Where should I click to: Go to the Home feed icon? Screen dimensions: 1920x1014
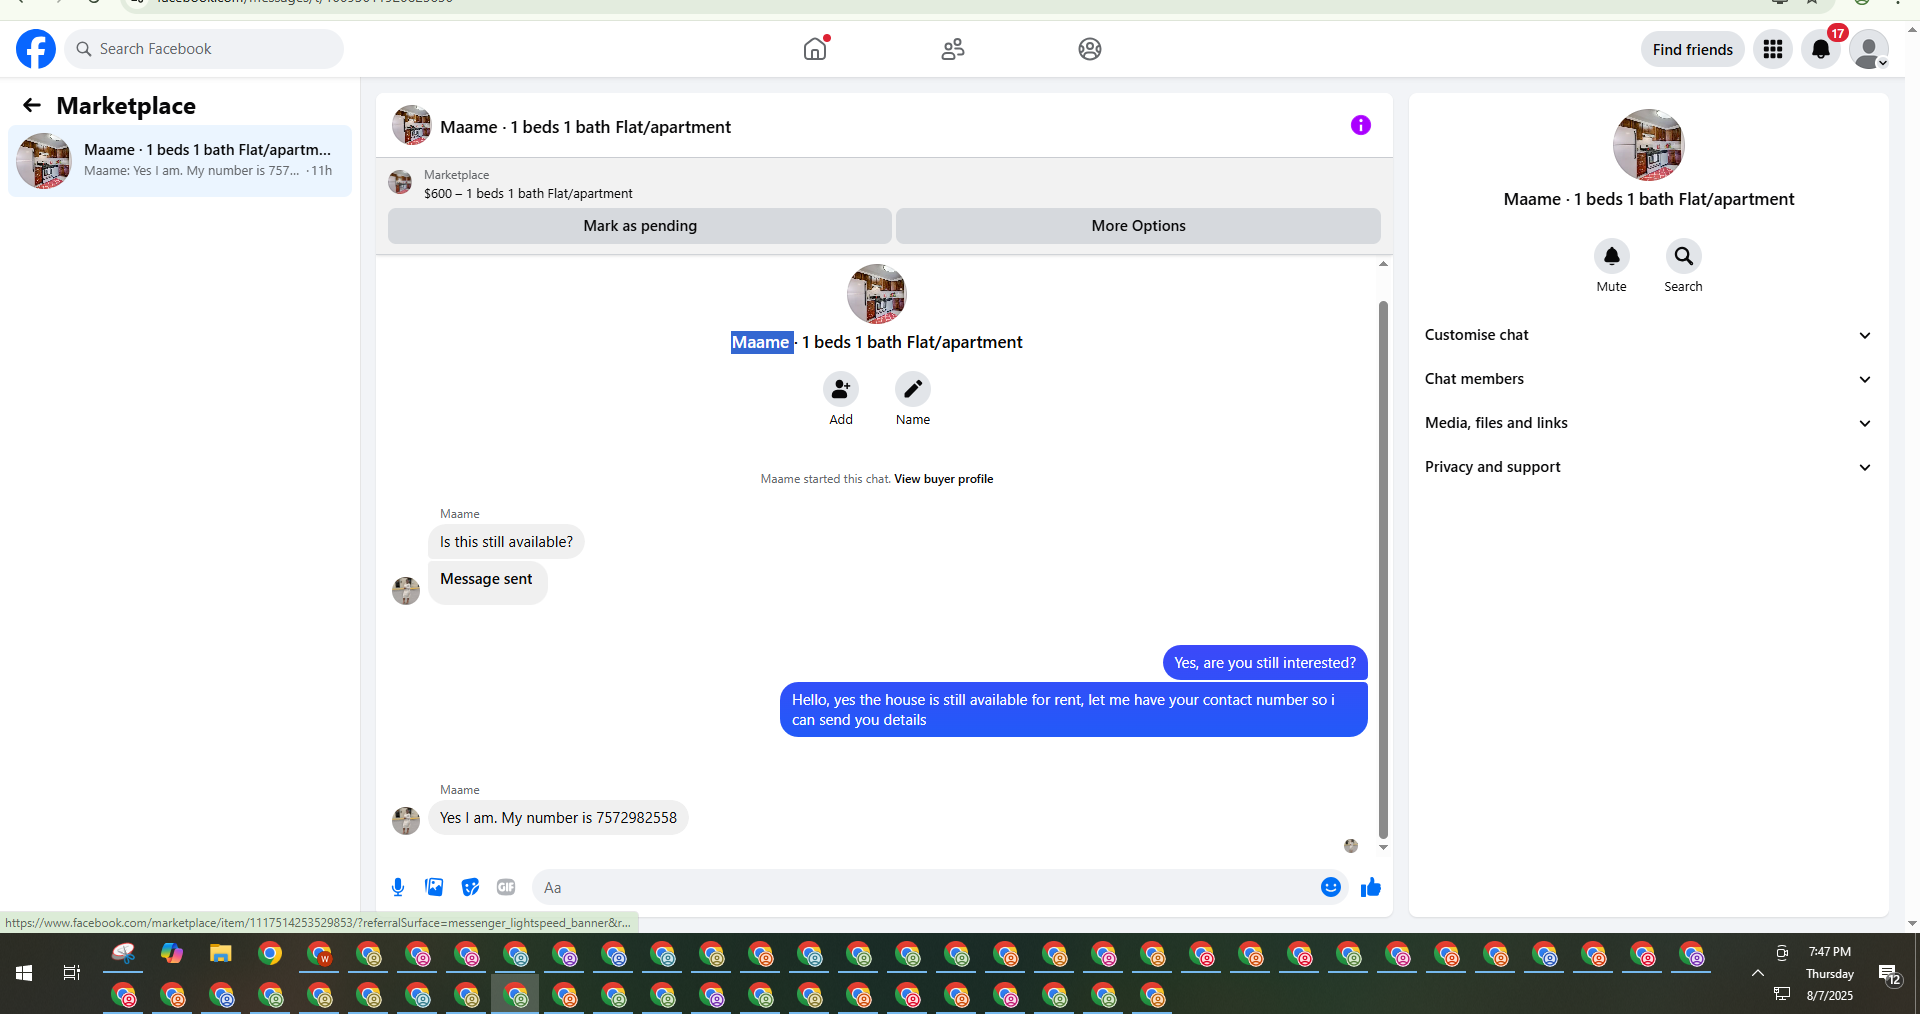tap(816, 49)
